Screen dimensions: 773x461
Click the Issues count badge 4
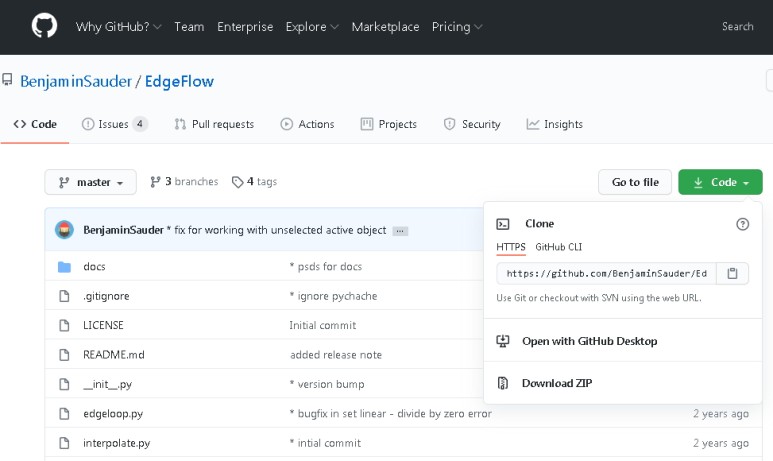140,124
